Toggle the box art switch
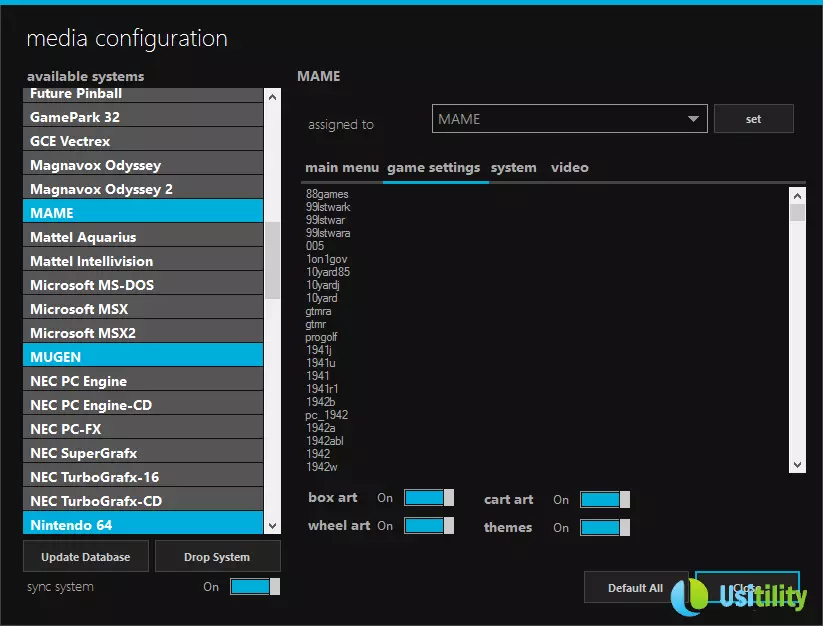 (428, 498)
